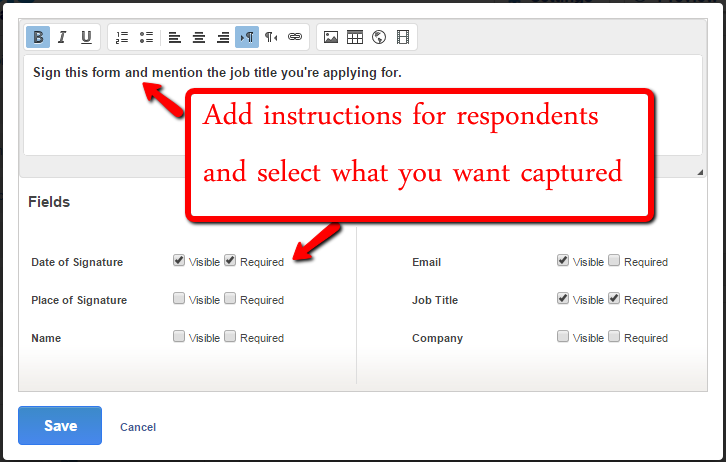This screenshot has height=462, width=726.
Task: Insert a hyperlink
Action: 295,37
